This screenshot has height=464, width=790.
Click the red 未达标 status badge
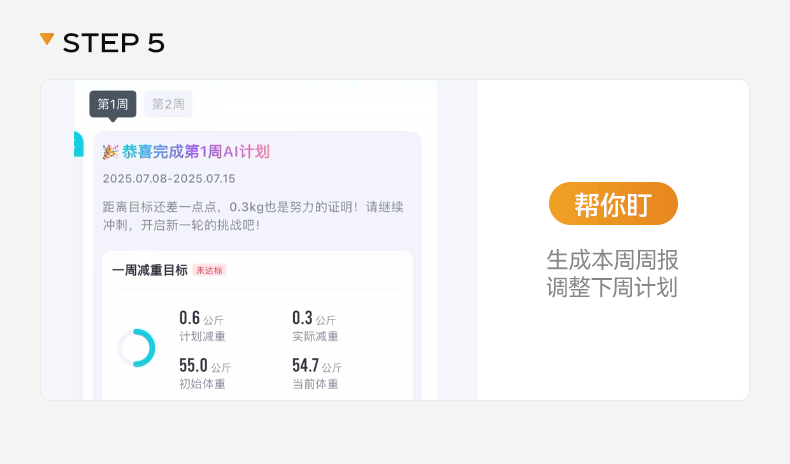click(210, 270)
